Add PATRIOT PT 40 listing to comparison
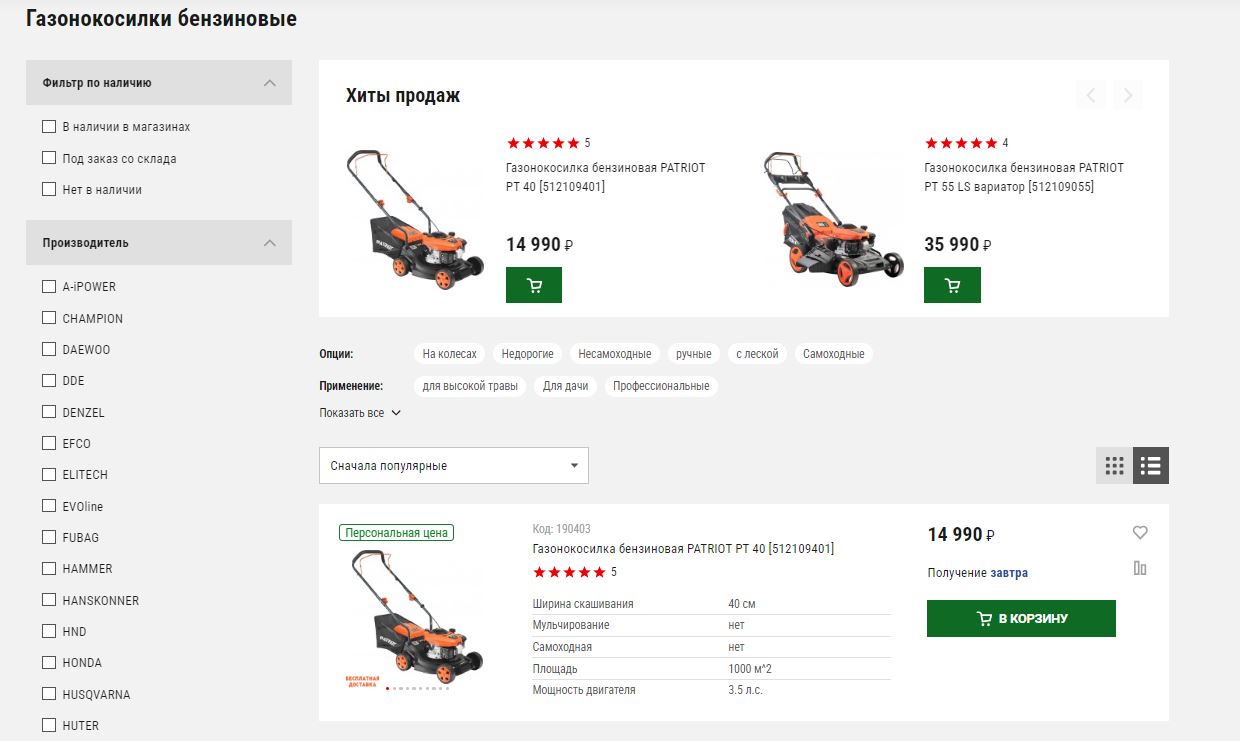The height and width of the screenshot is (741, 1240). [x=1140, y=568]
